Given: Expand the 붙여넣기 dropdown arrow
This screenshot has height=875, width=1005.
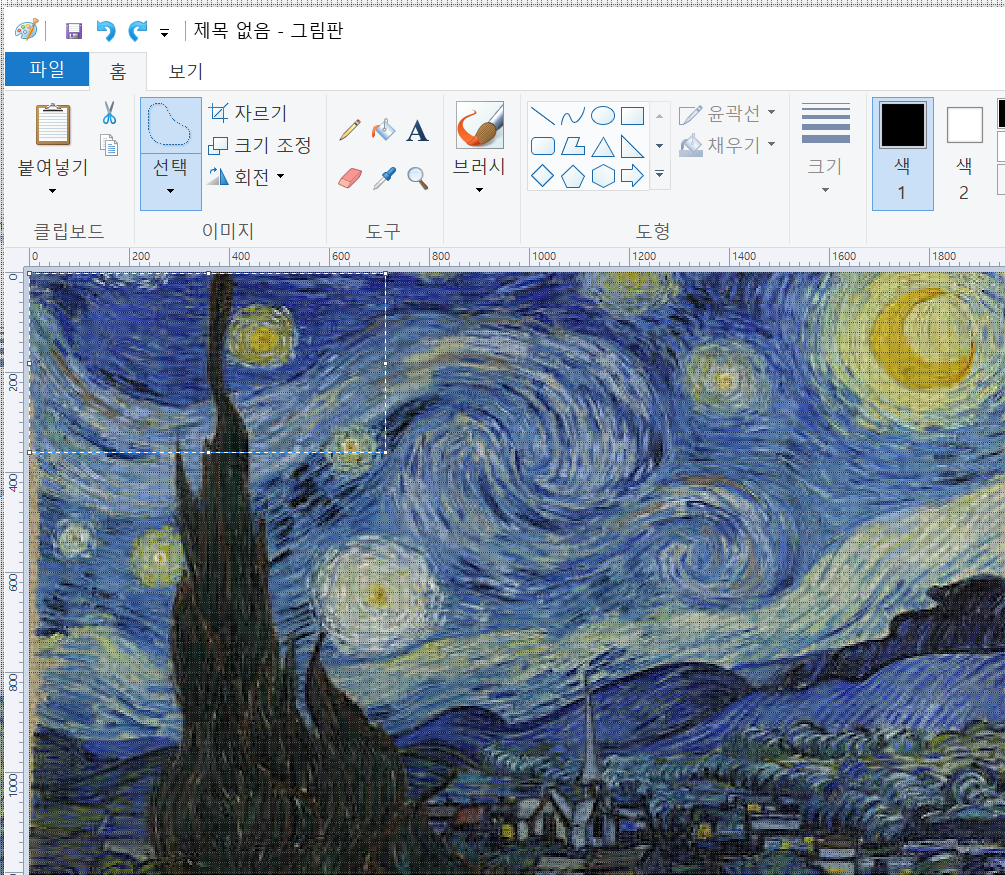Looking at the screenshot, I should pos(53,190).
